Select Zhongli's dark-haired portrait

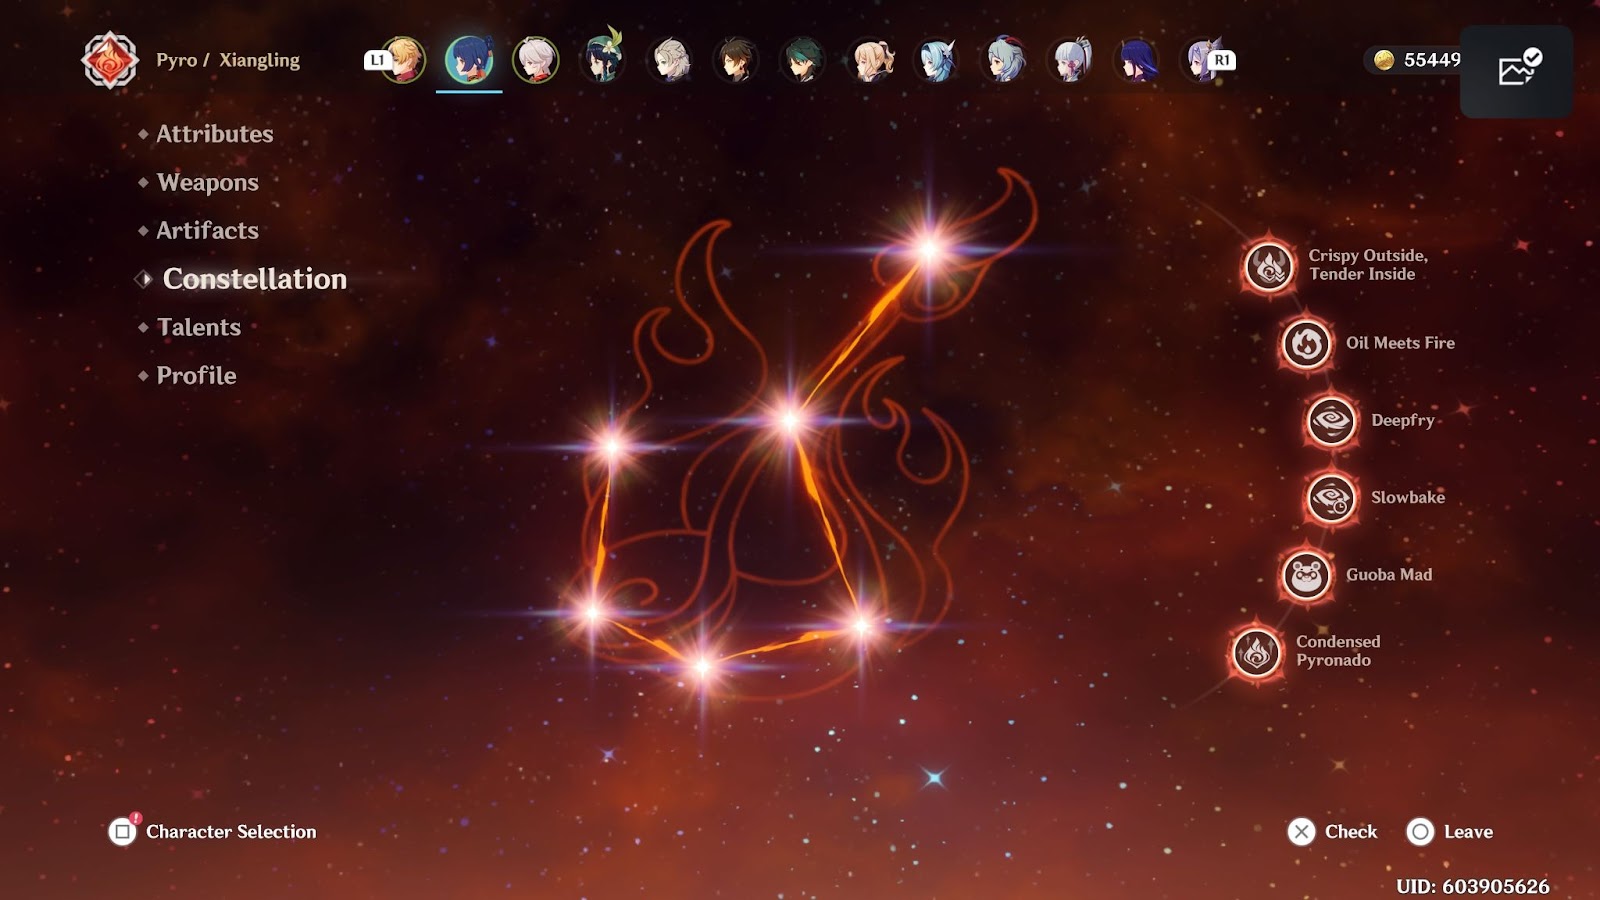click(737, 60)
